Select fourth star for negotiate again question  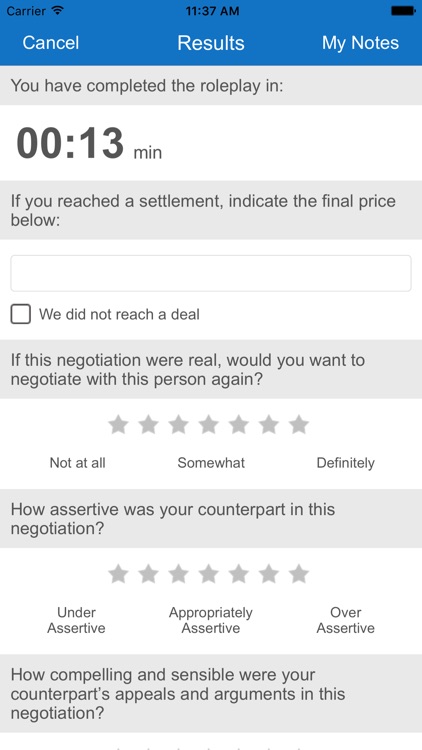point(209,424)
